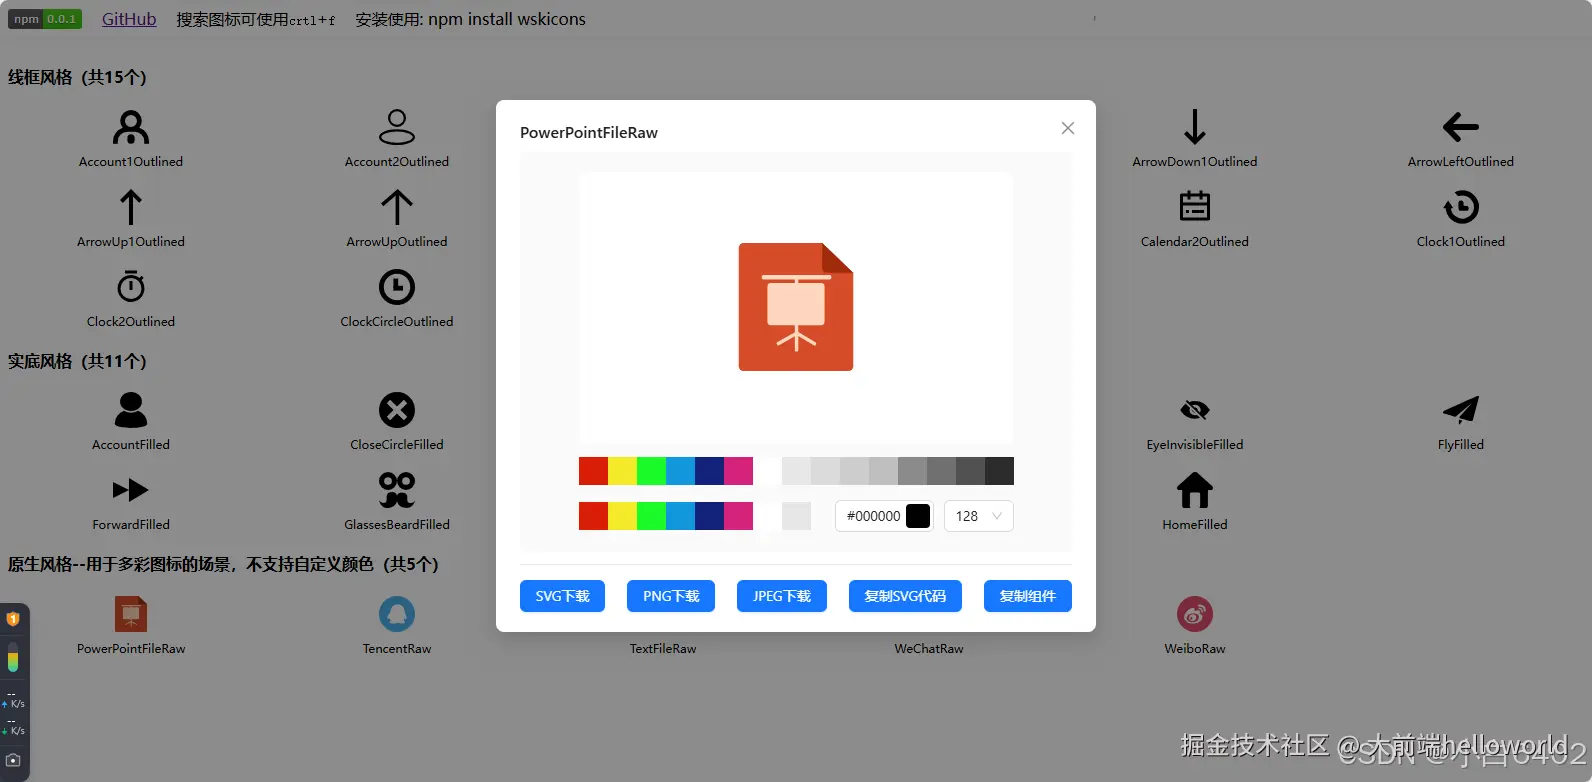Click the #000000 hex color field

873,516
